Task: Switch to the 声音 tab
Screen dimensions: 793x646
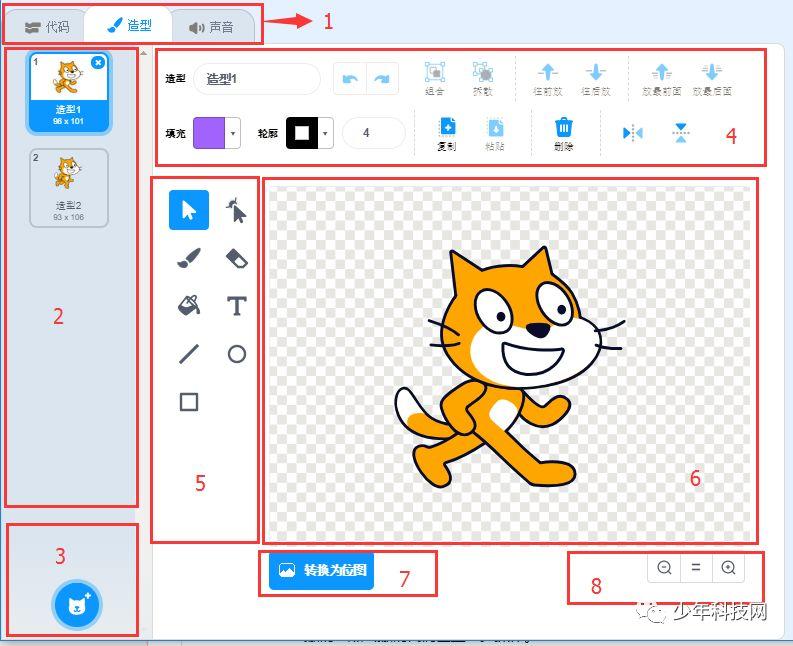Action: [x=211, y=27]
